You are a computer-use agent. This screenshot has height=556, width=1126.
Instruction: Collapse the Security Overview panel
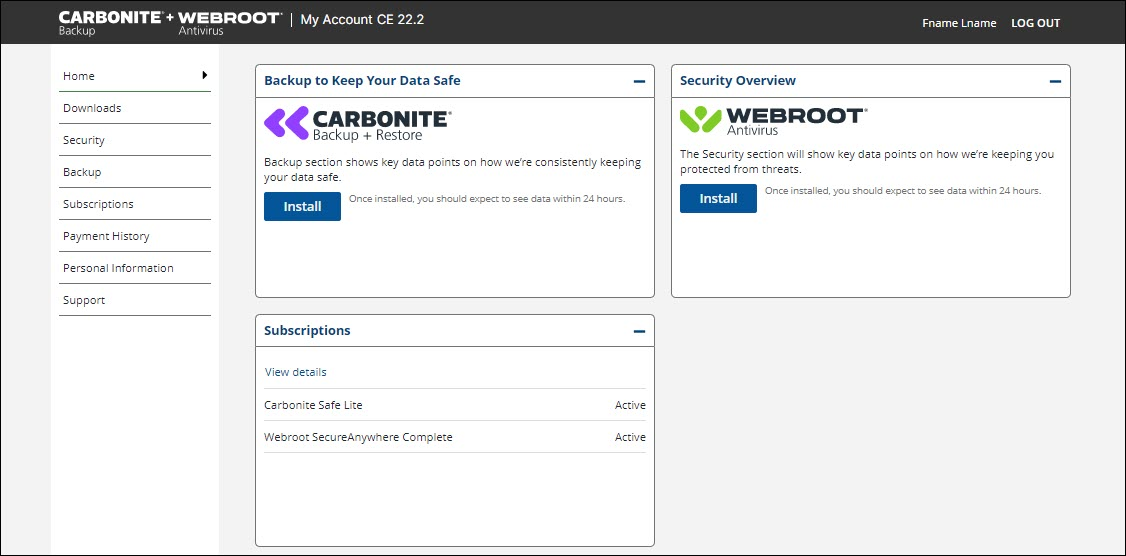pos(1055,81)
